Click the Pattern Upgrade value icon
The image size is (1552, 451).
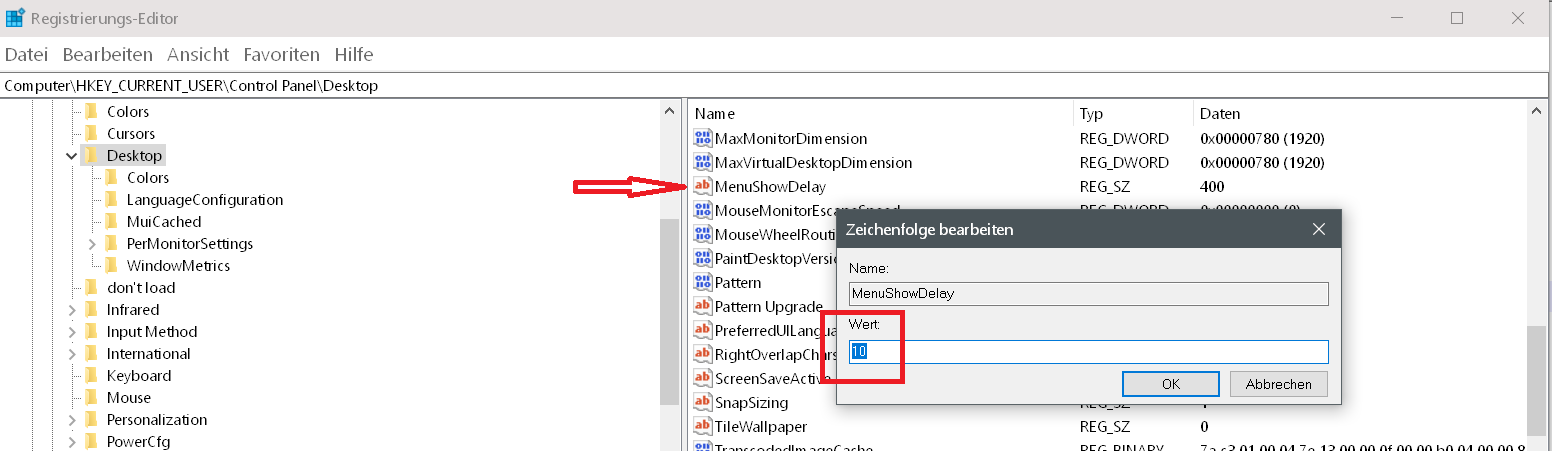coord(703,307)
